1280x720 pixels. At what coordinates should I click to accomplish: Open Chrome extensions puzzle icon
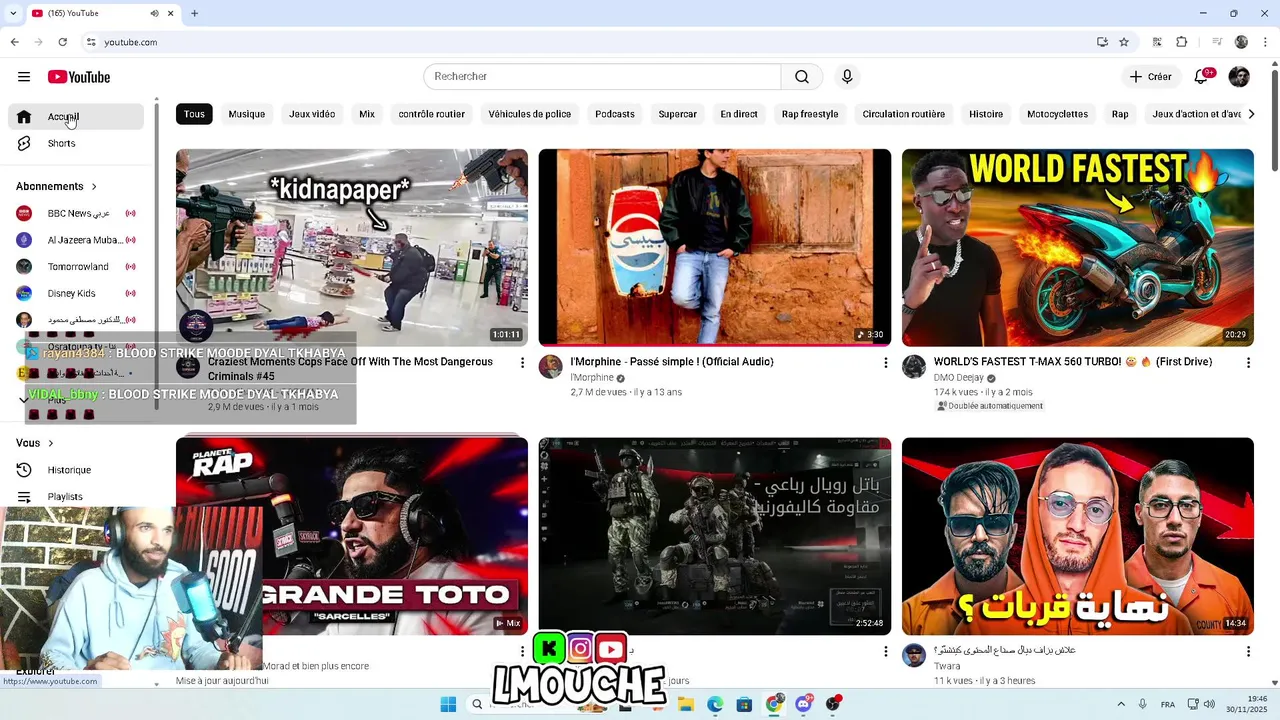click(1182, 42)
